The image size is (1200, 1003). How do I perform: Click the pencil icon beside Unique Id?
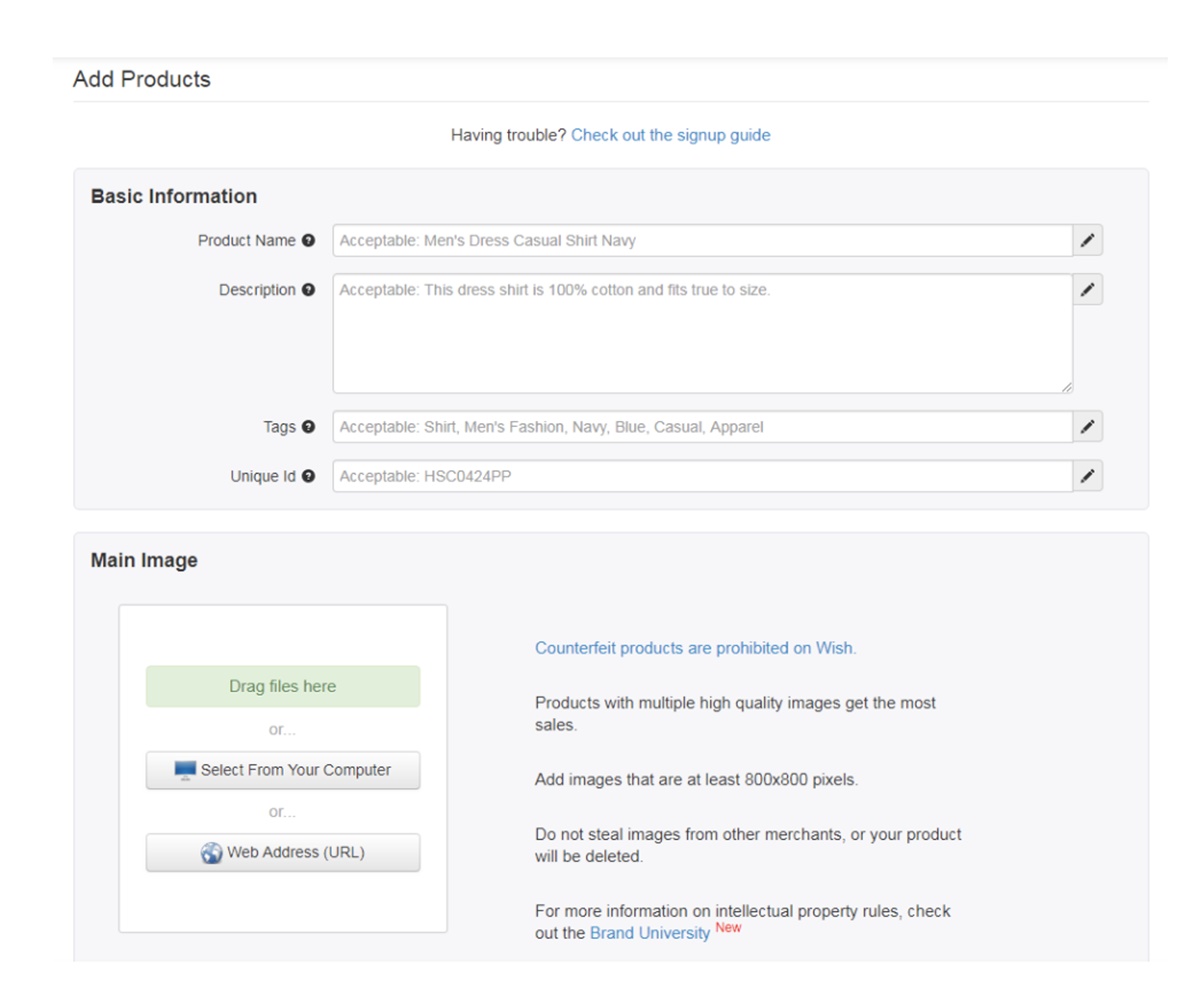coord(1088,477)
